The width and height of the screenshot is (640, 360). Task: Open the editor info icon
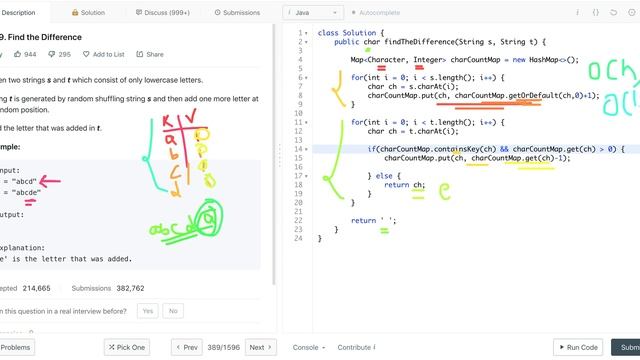[x=577, y=13]
